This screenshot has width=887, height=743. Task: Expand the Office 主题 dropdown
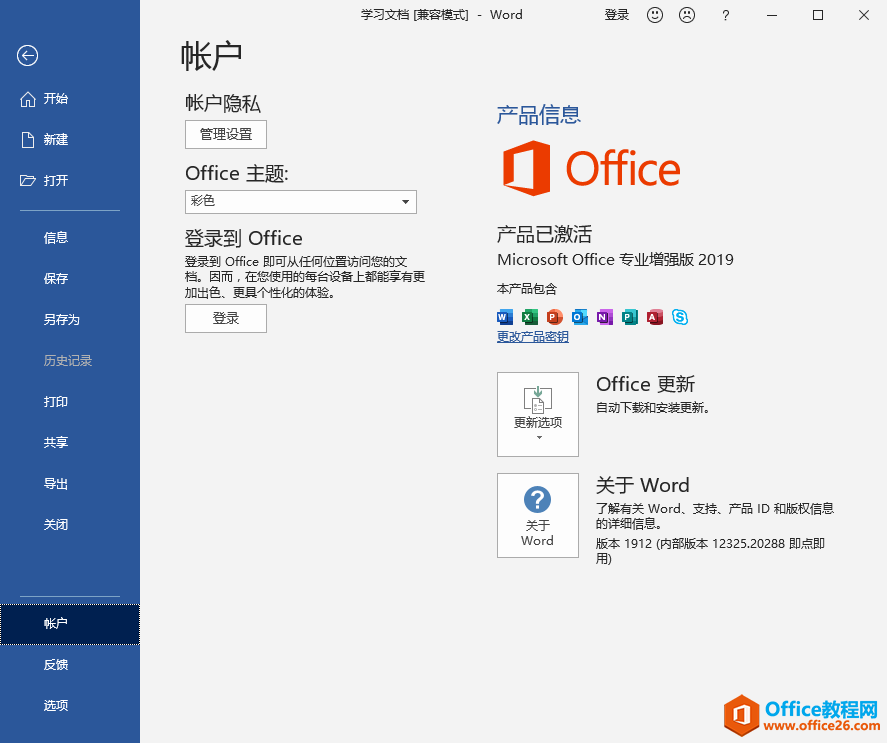coord(301,201)
